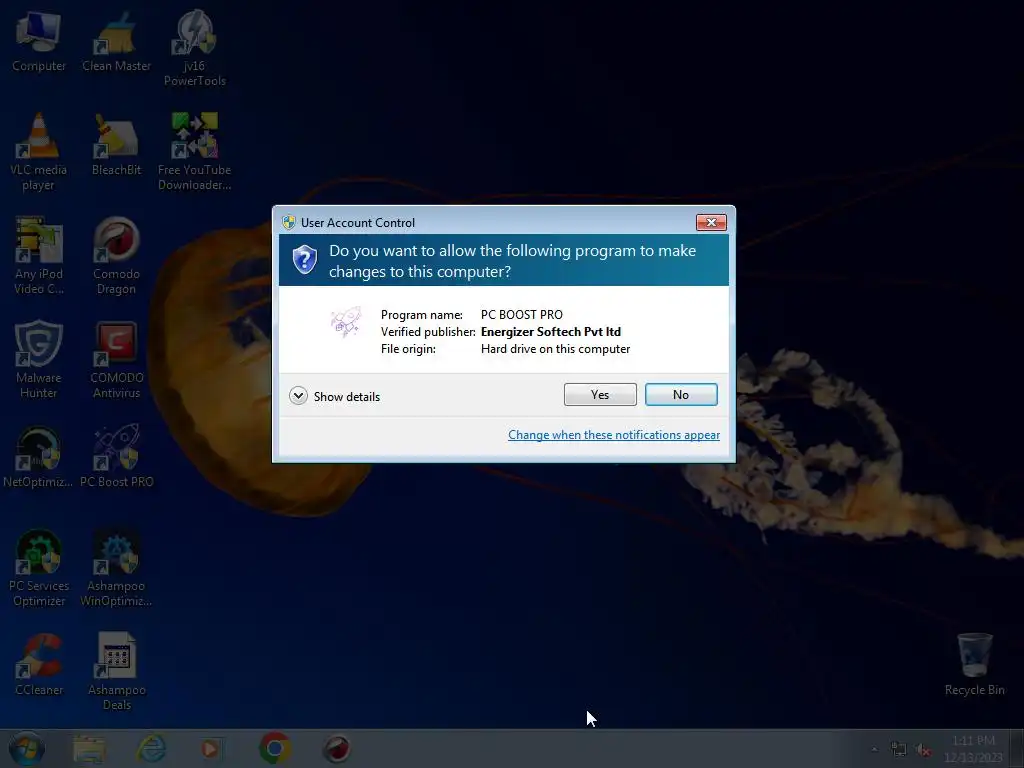Select PC Services Optimizer desktop icon
1024x768 pixels.
pyautogui.click(x=39, y=568)
